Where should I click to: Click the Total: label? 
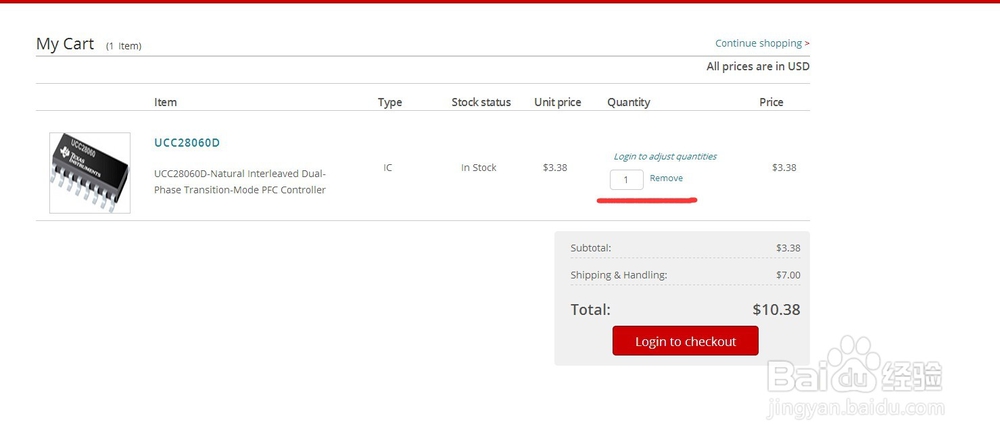pos(591,310)
